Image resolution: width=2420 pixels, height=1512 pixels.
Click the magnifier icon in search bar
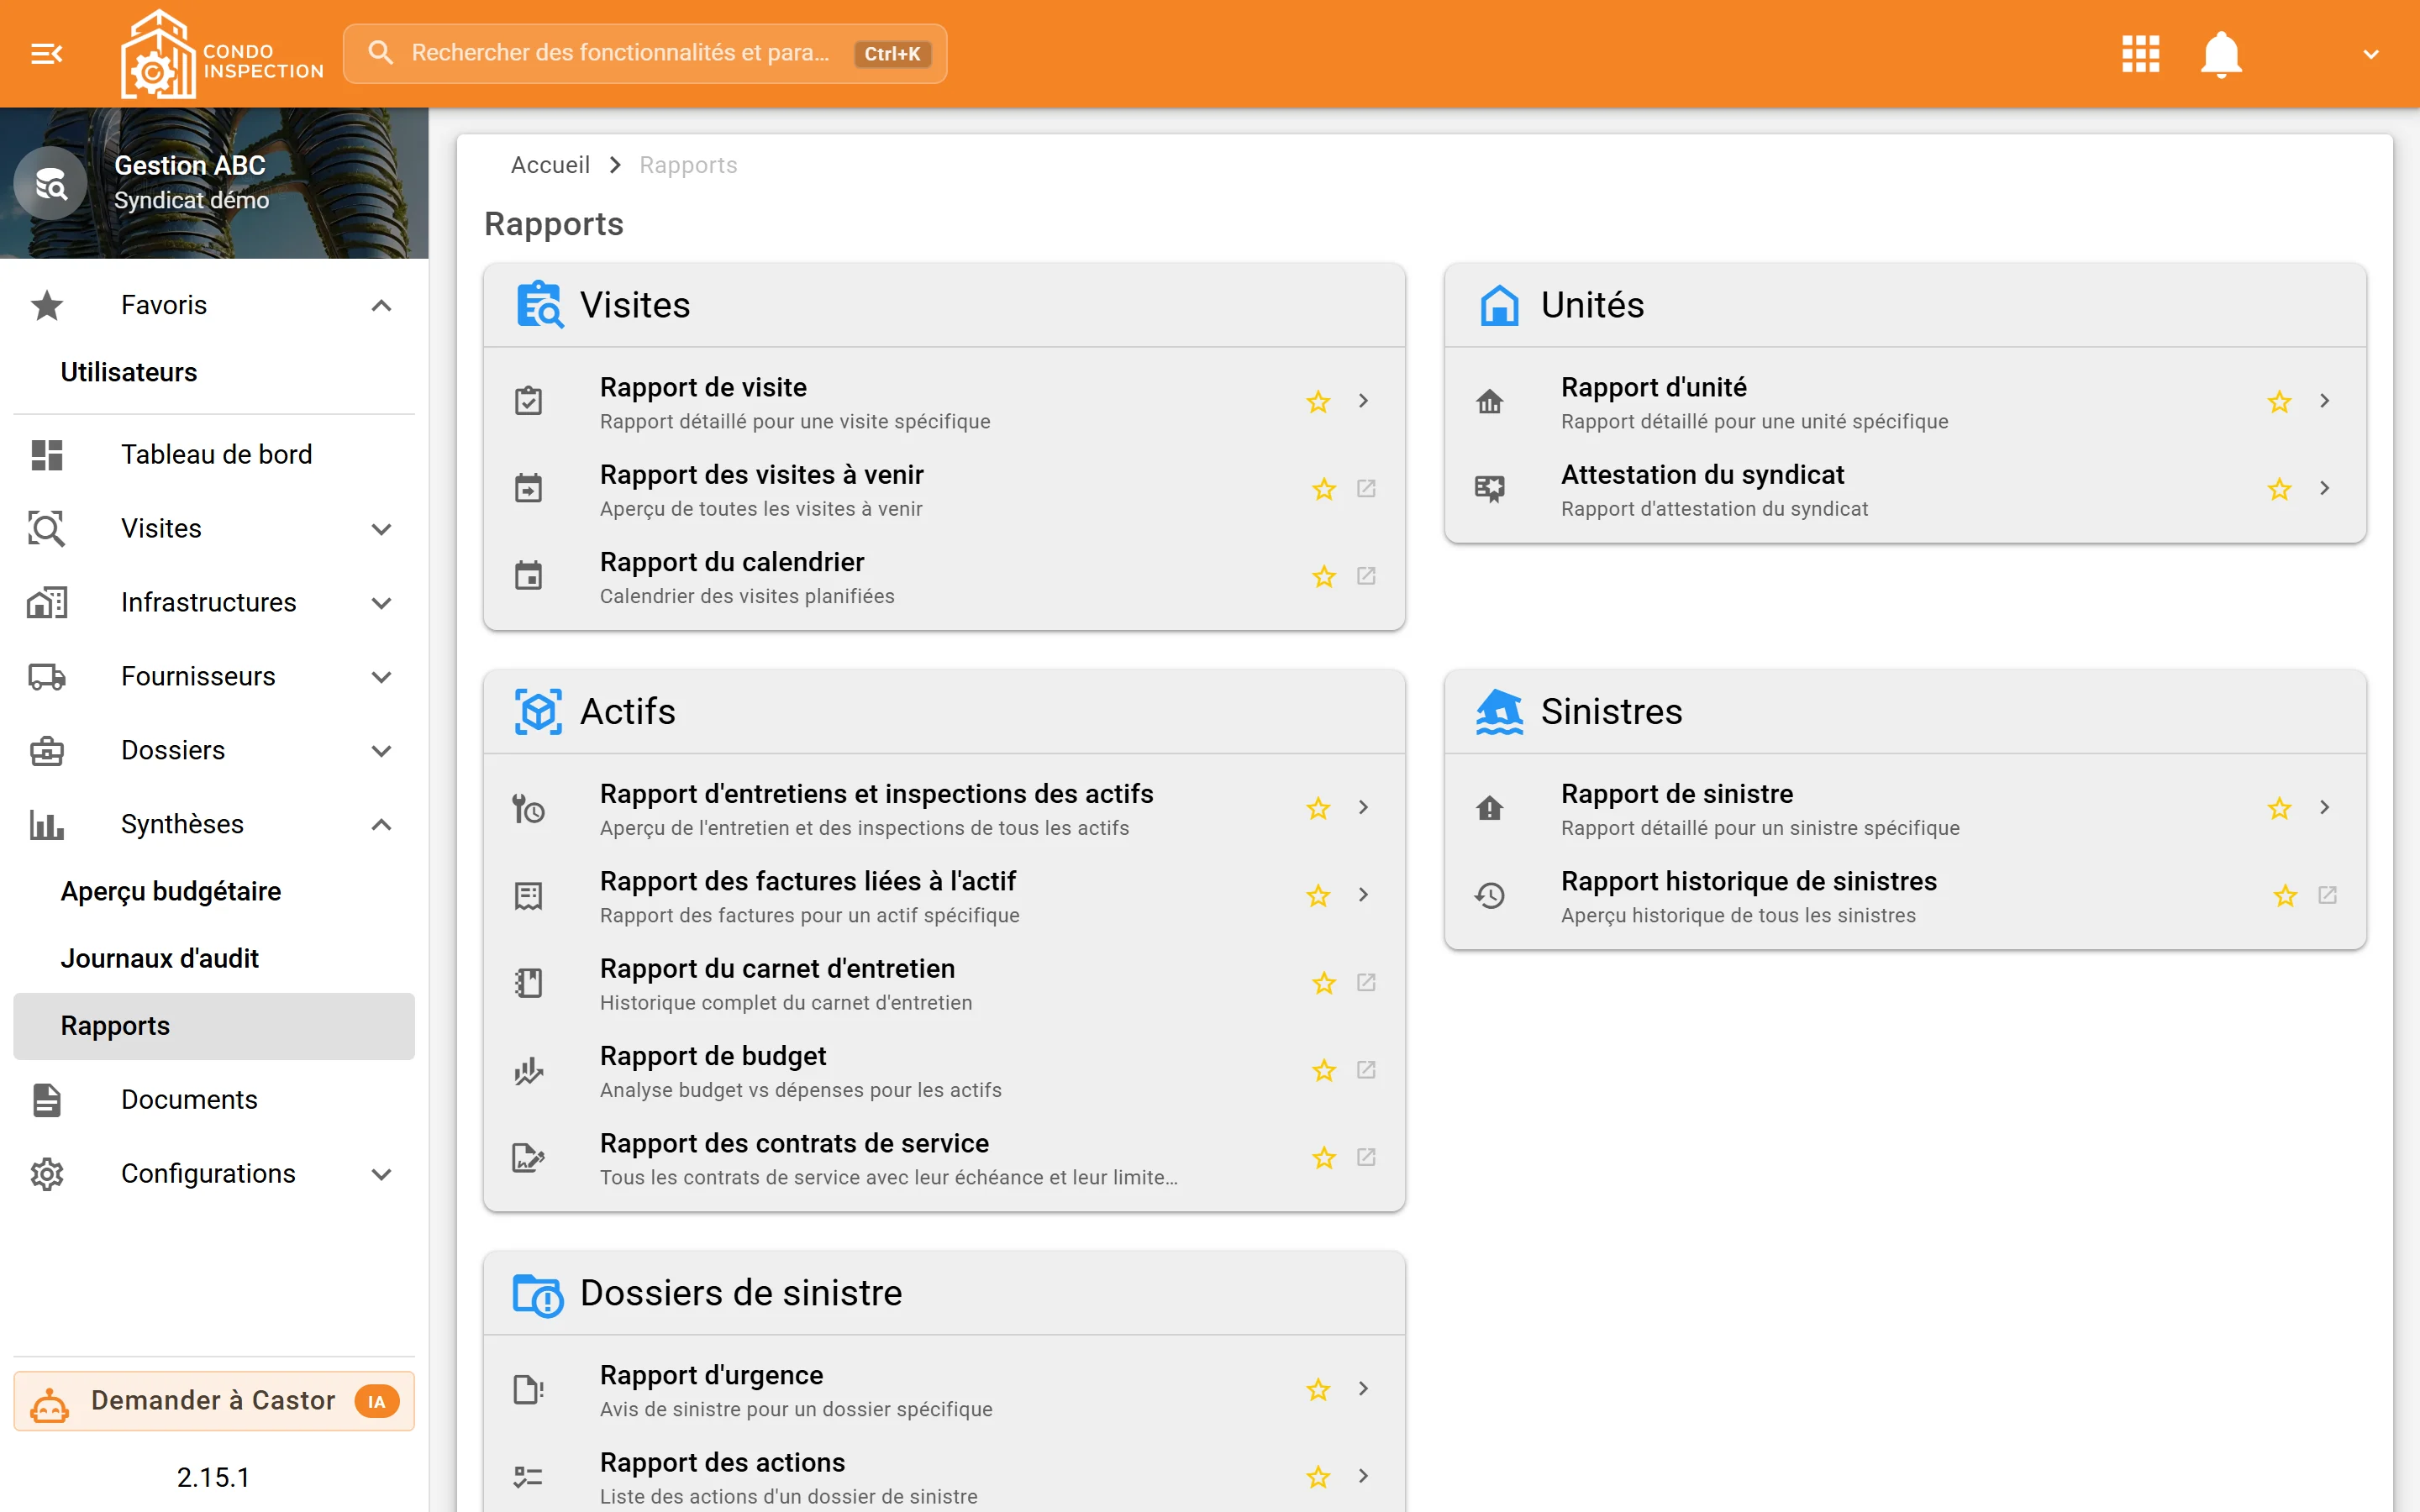point(380,53)
